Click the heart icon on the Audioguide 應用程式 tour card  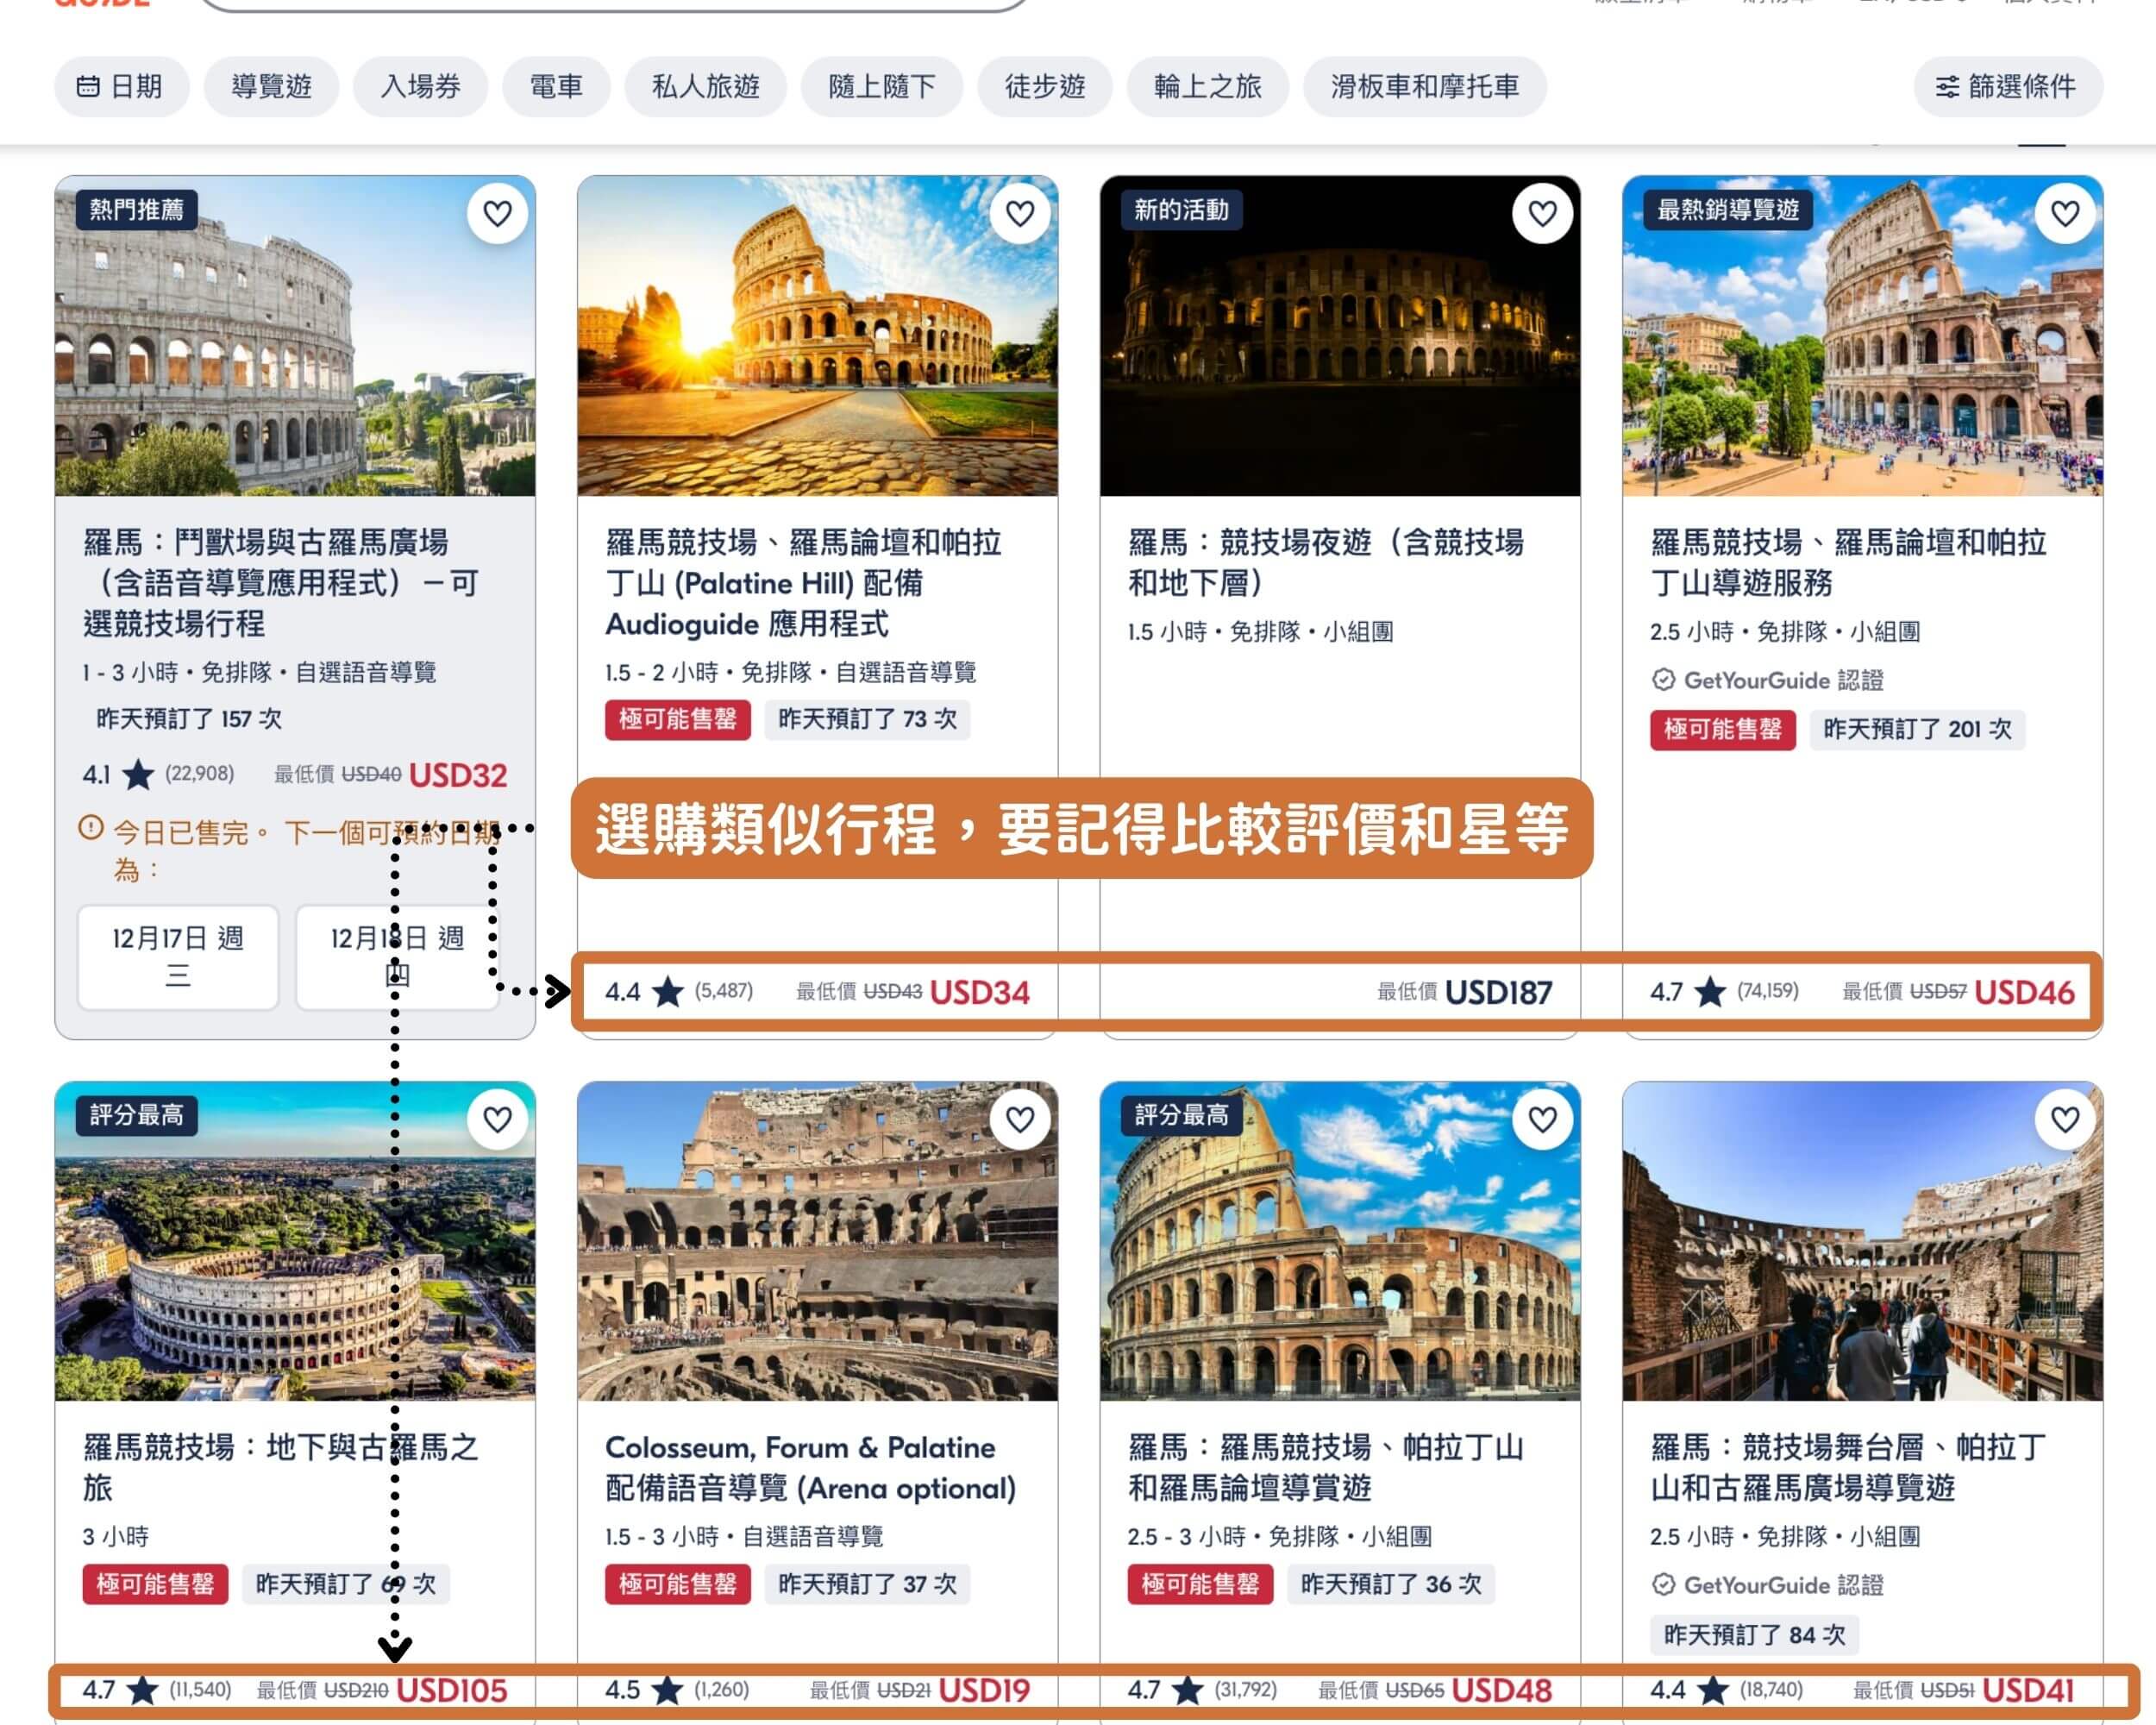[1019, 213]
